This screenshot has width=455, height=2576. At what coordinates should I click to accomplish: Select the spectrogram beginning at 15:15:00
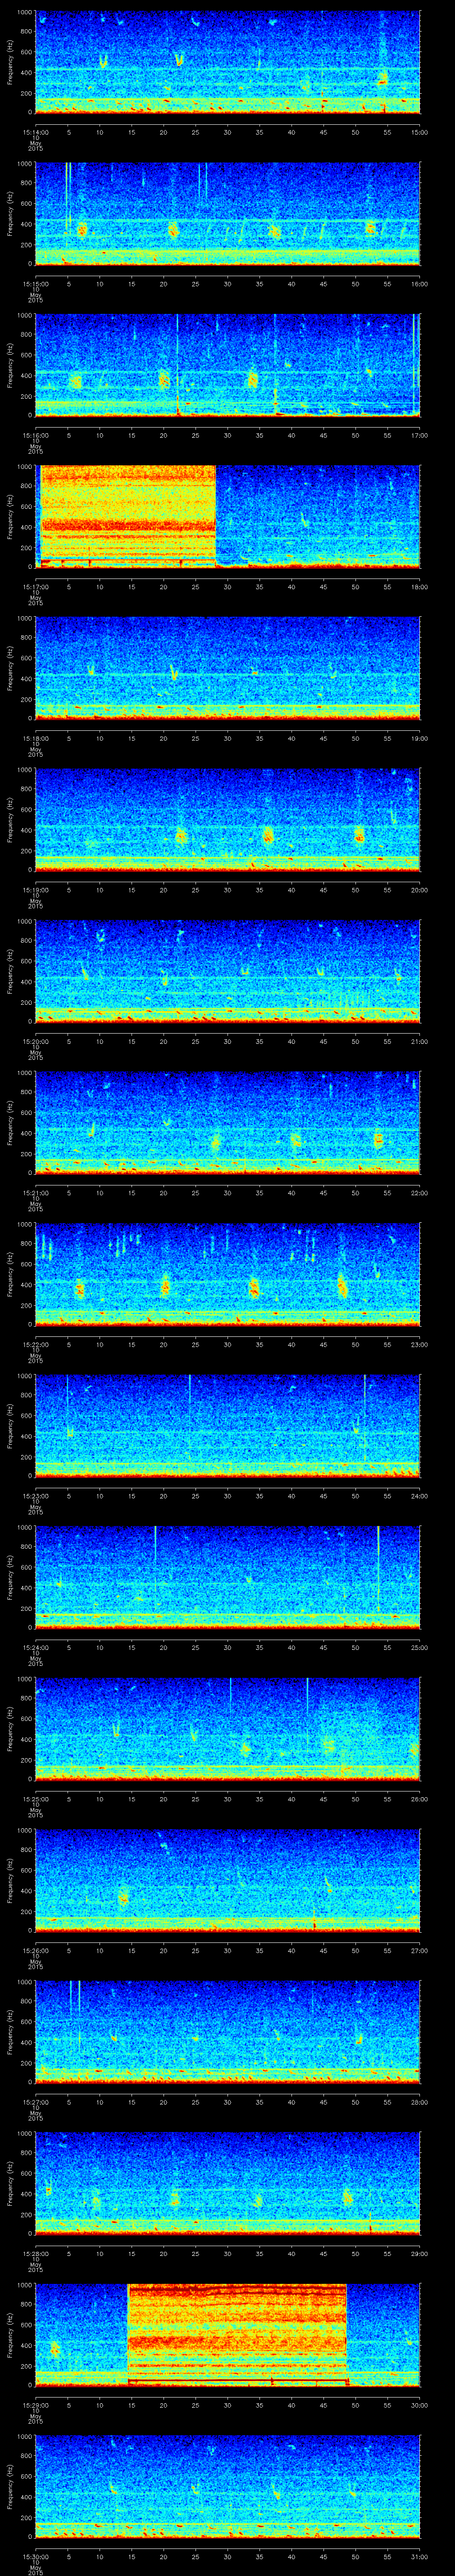tap(228, 213)
